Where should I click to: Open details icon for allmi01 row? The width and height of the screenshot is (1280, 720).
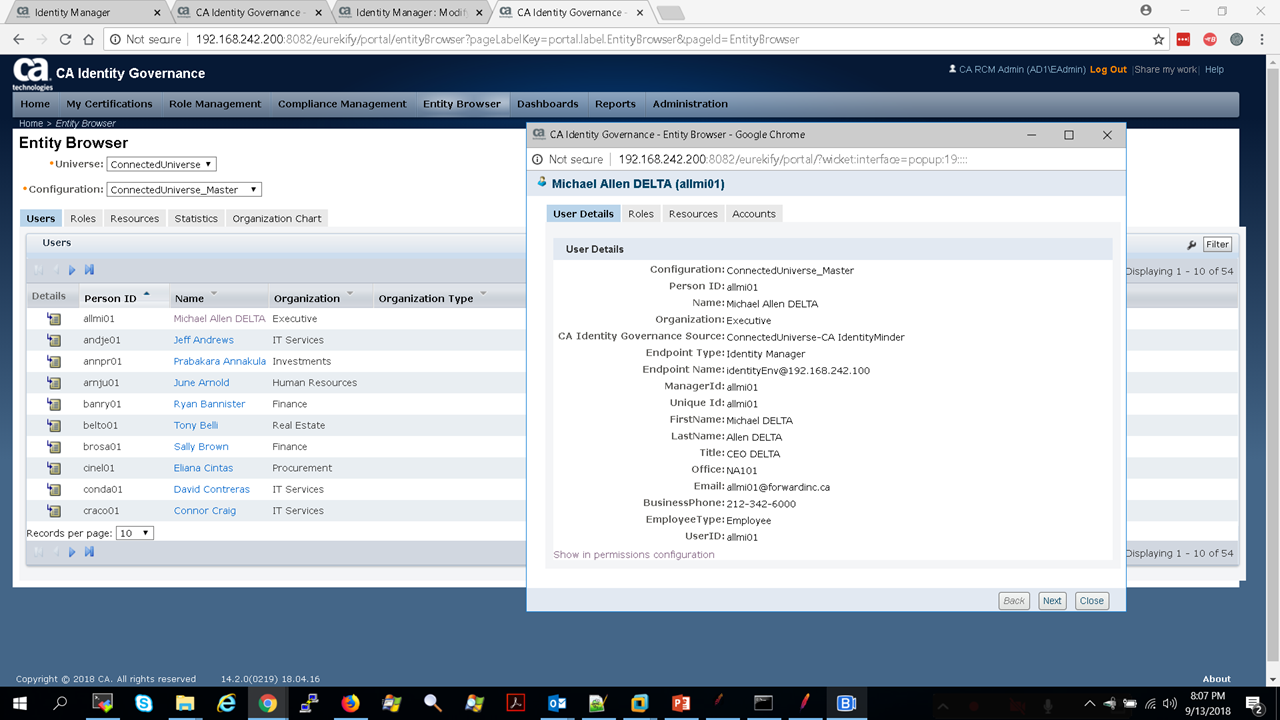[53, 319]
